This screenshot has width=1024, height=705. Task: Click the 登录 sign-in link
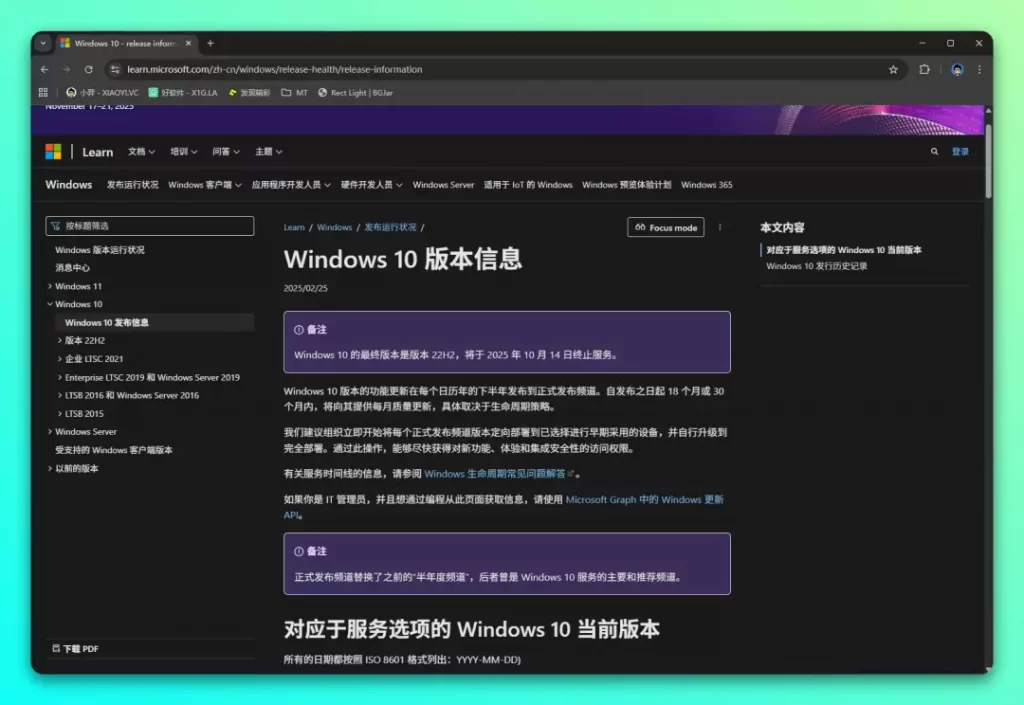(x=959, y=151)
